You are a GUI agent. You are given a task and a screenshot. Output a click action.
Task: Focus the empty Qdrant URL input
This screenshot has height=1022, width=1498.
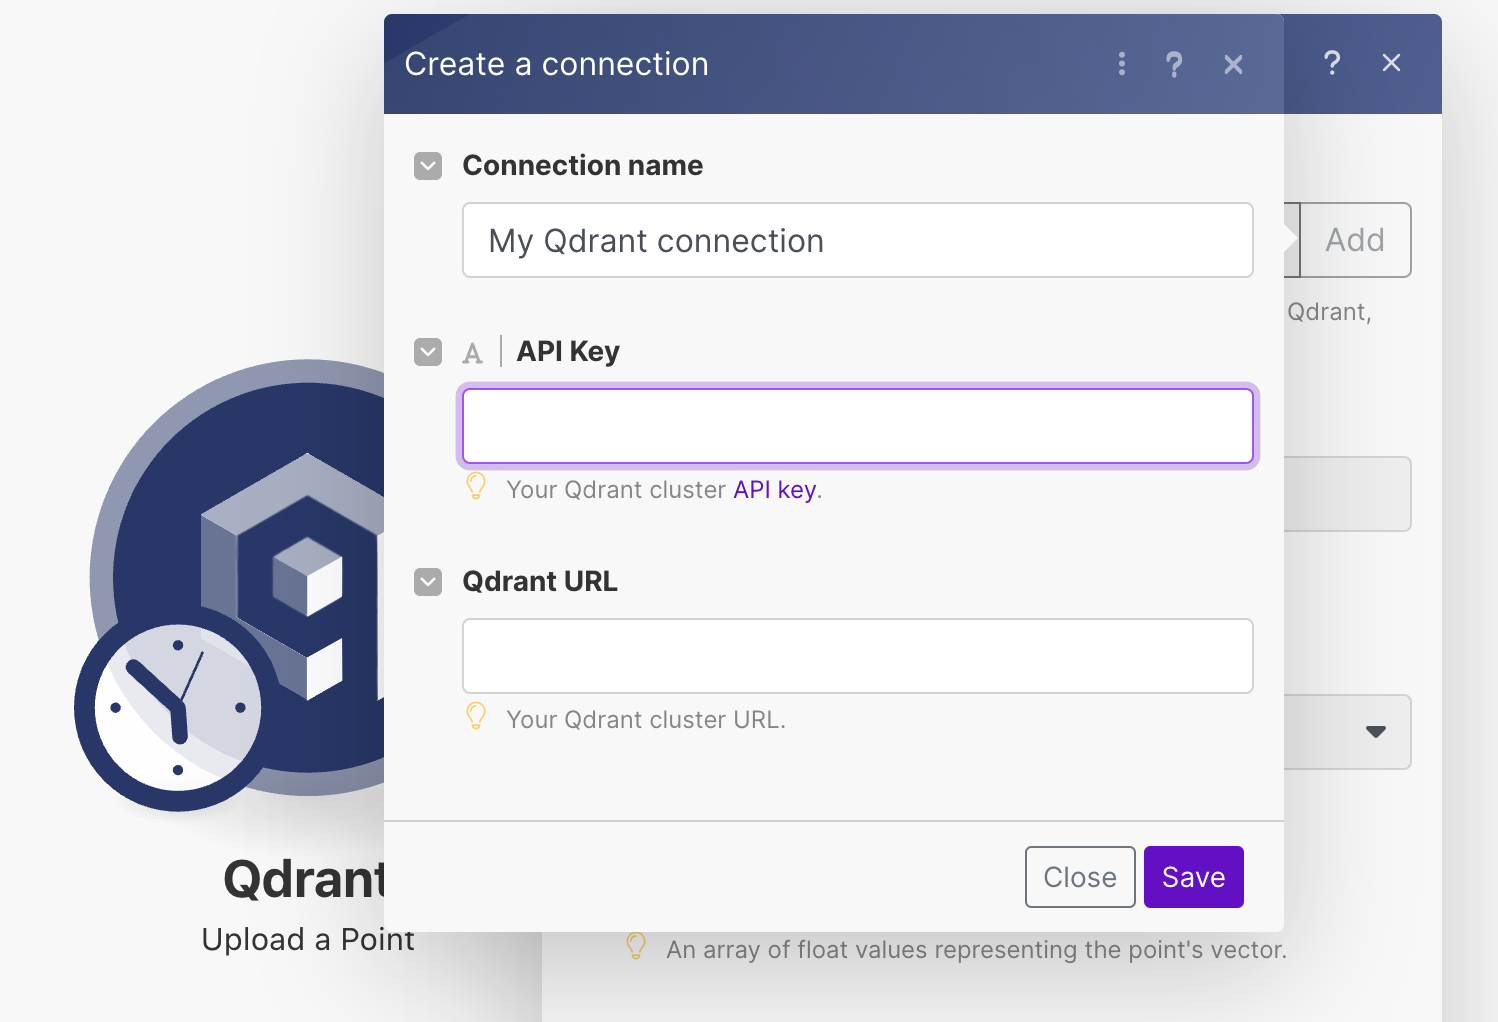click(857, 656)
